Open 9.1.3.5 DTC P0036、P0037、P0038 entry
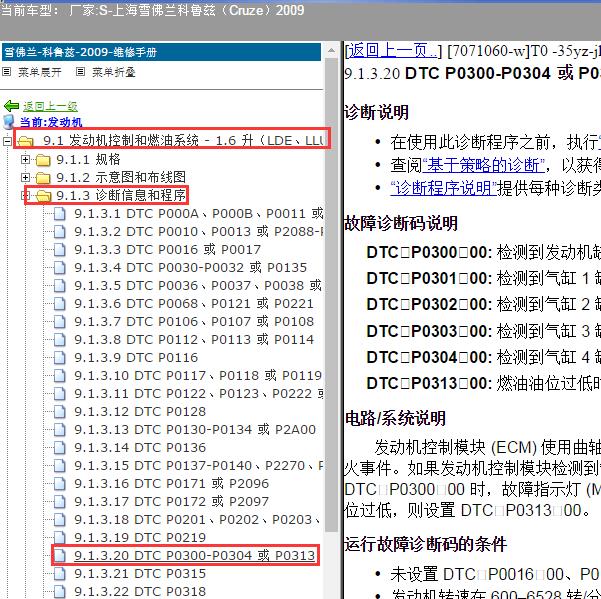 coord(198,286)
